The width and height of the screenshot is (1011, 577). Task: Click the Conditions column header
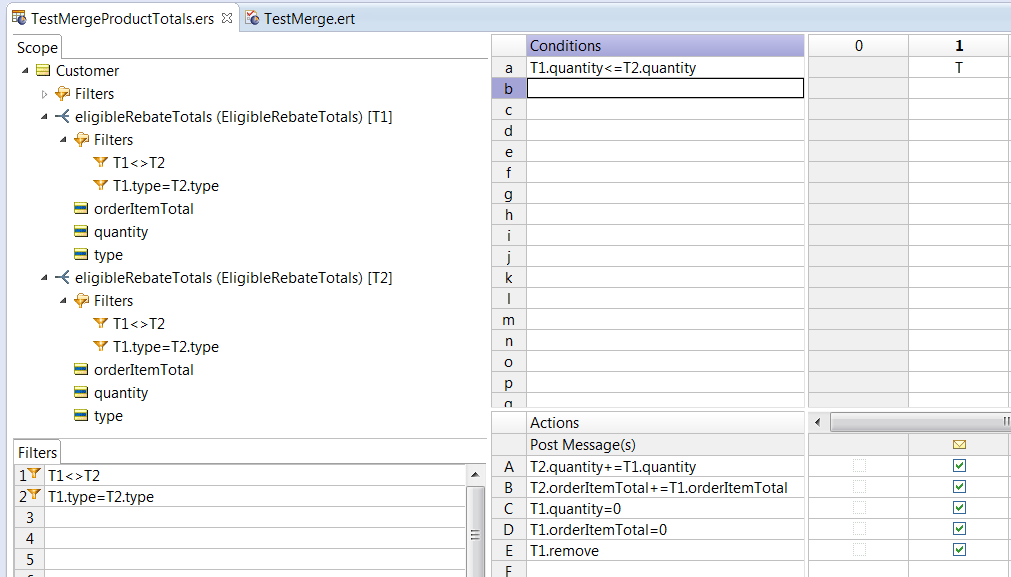click(665, 46)
